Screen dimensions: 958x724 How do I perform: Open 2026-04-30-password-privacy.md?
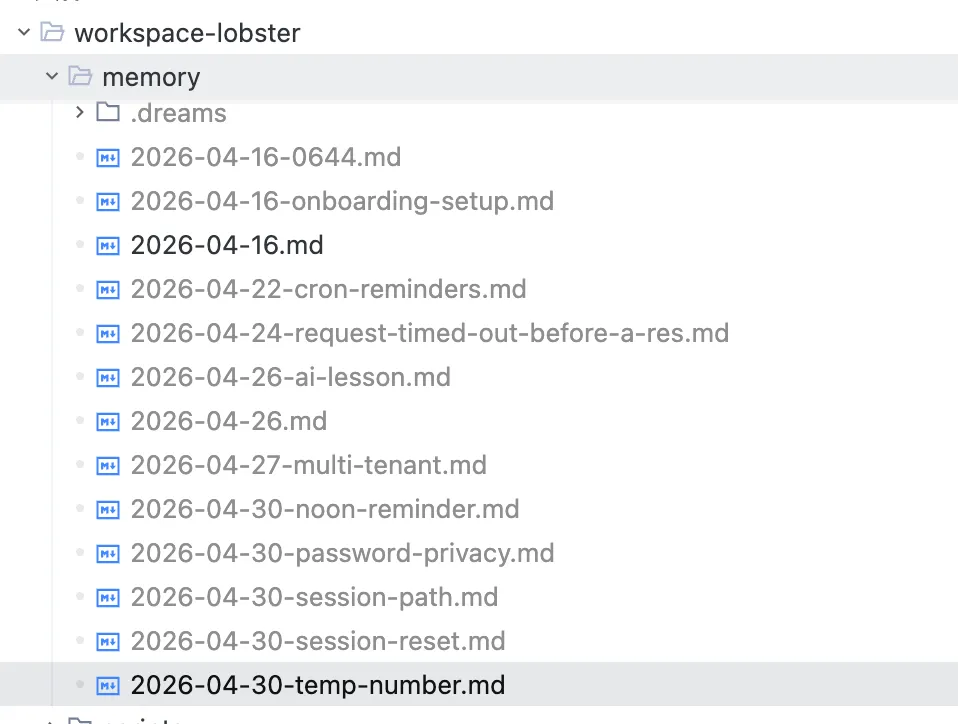click(x=342, y=554)
